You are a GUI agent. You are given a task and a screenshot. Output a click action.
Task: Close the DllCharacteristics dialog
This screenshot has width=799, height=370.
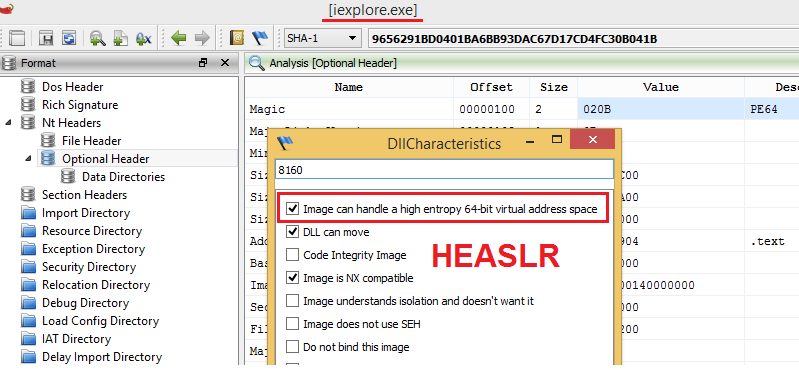coord(593,140)
